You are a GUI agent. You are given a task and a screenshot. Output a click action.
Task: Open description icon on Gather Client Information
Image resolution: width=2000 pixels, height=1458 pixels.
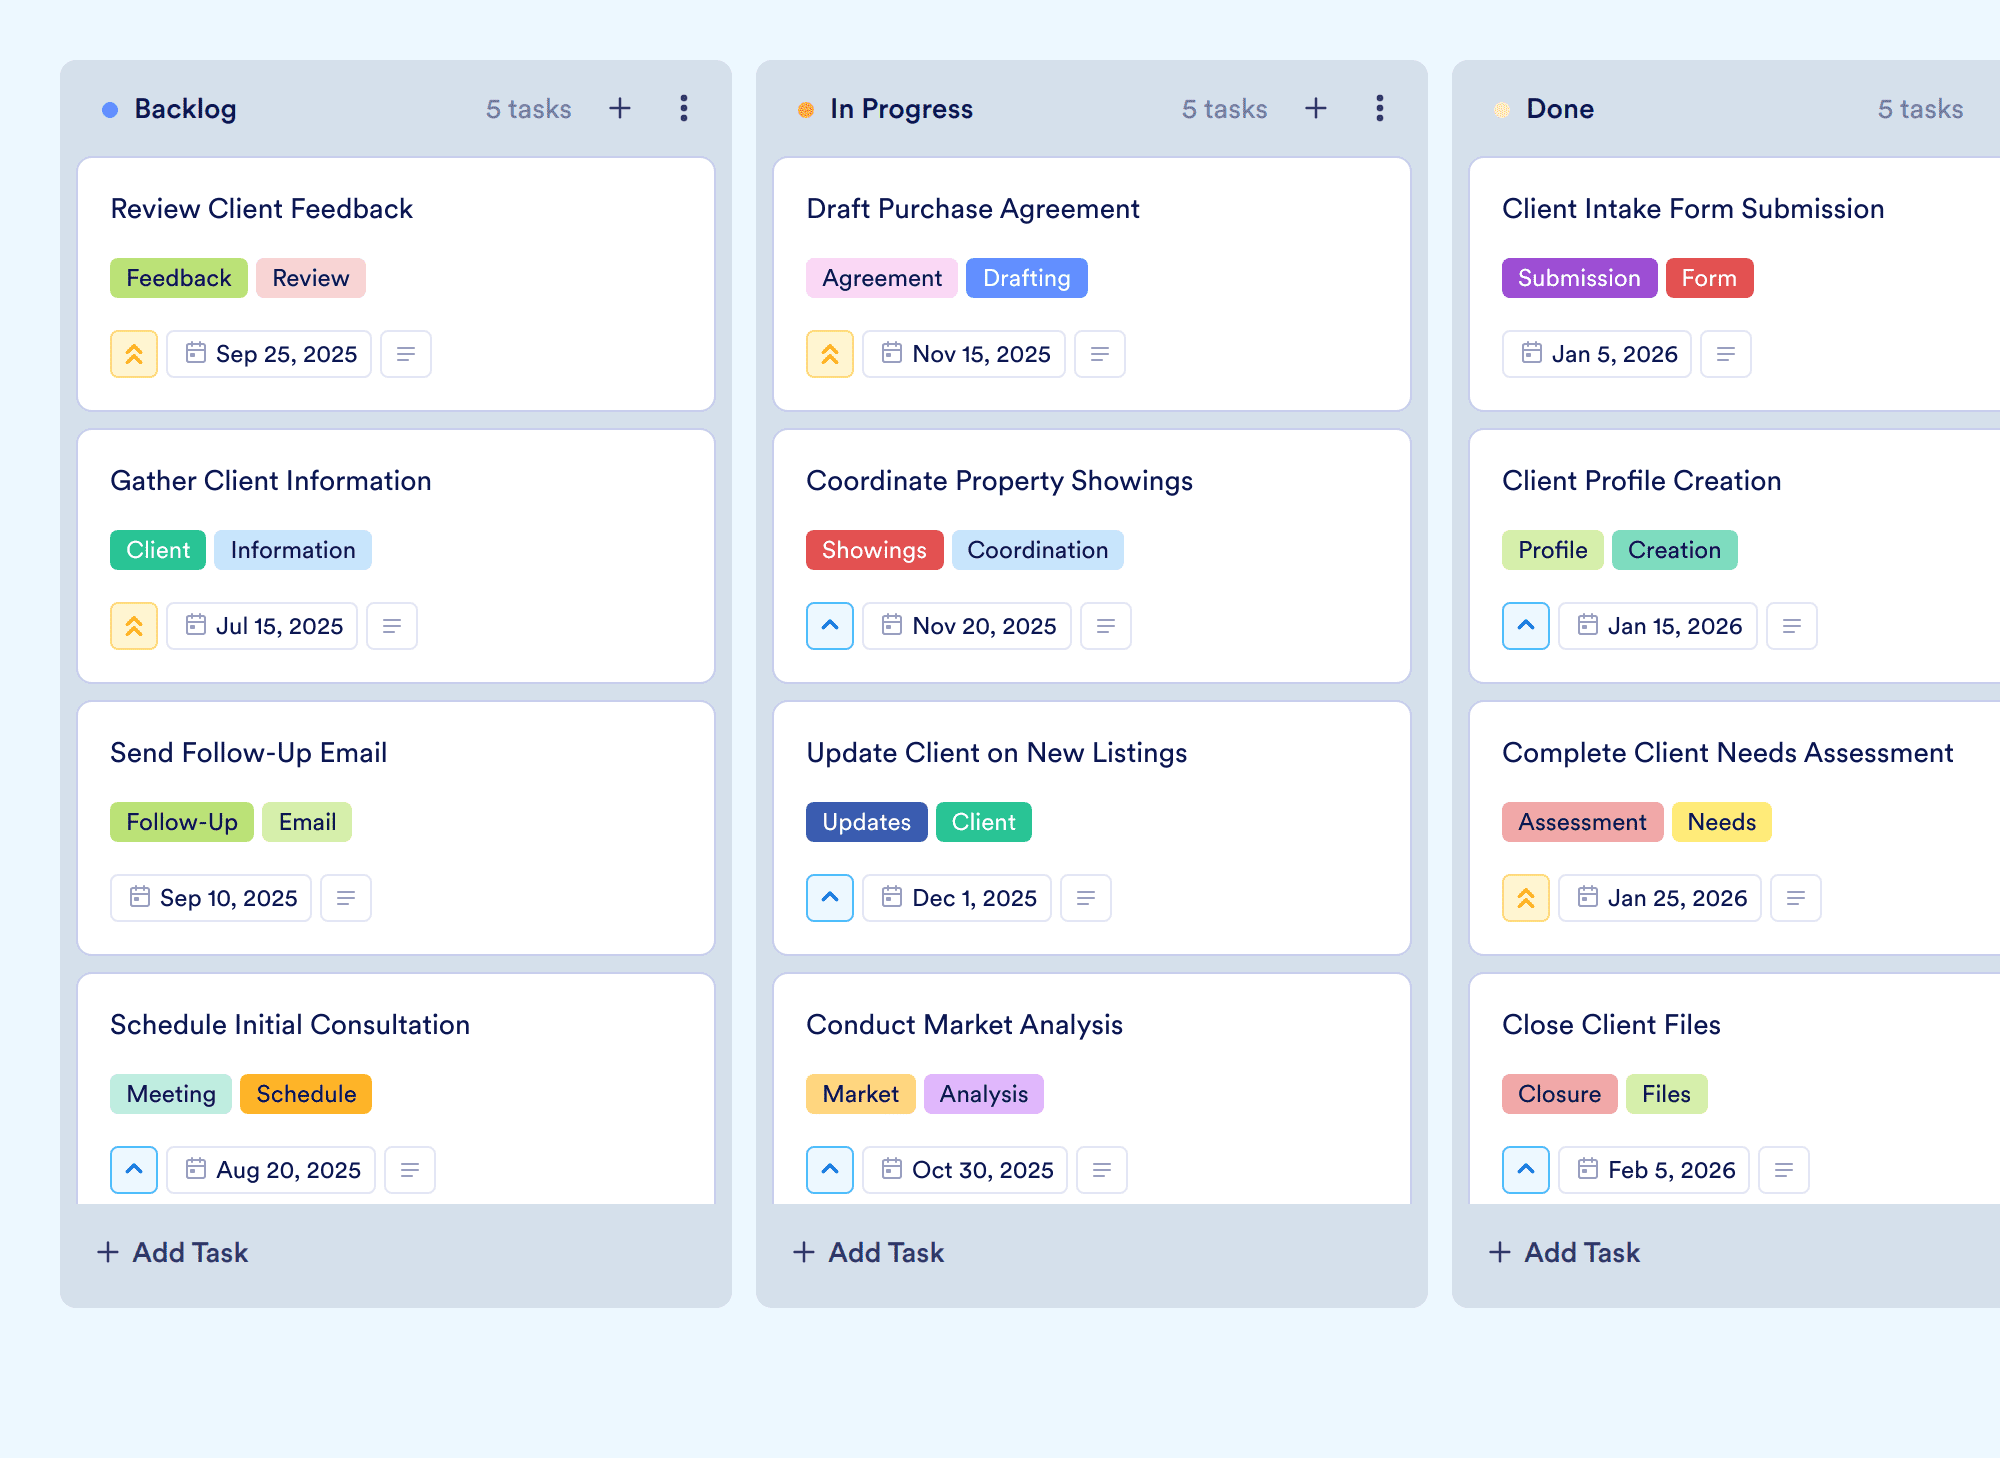[392, 626]
